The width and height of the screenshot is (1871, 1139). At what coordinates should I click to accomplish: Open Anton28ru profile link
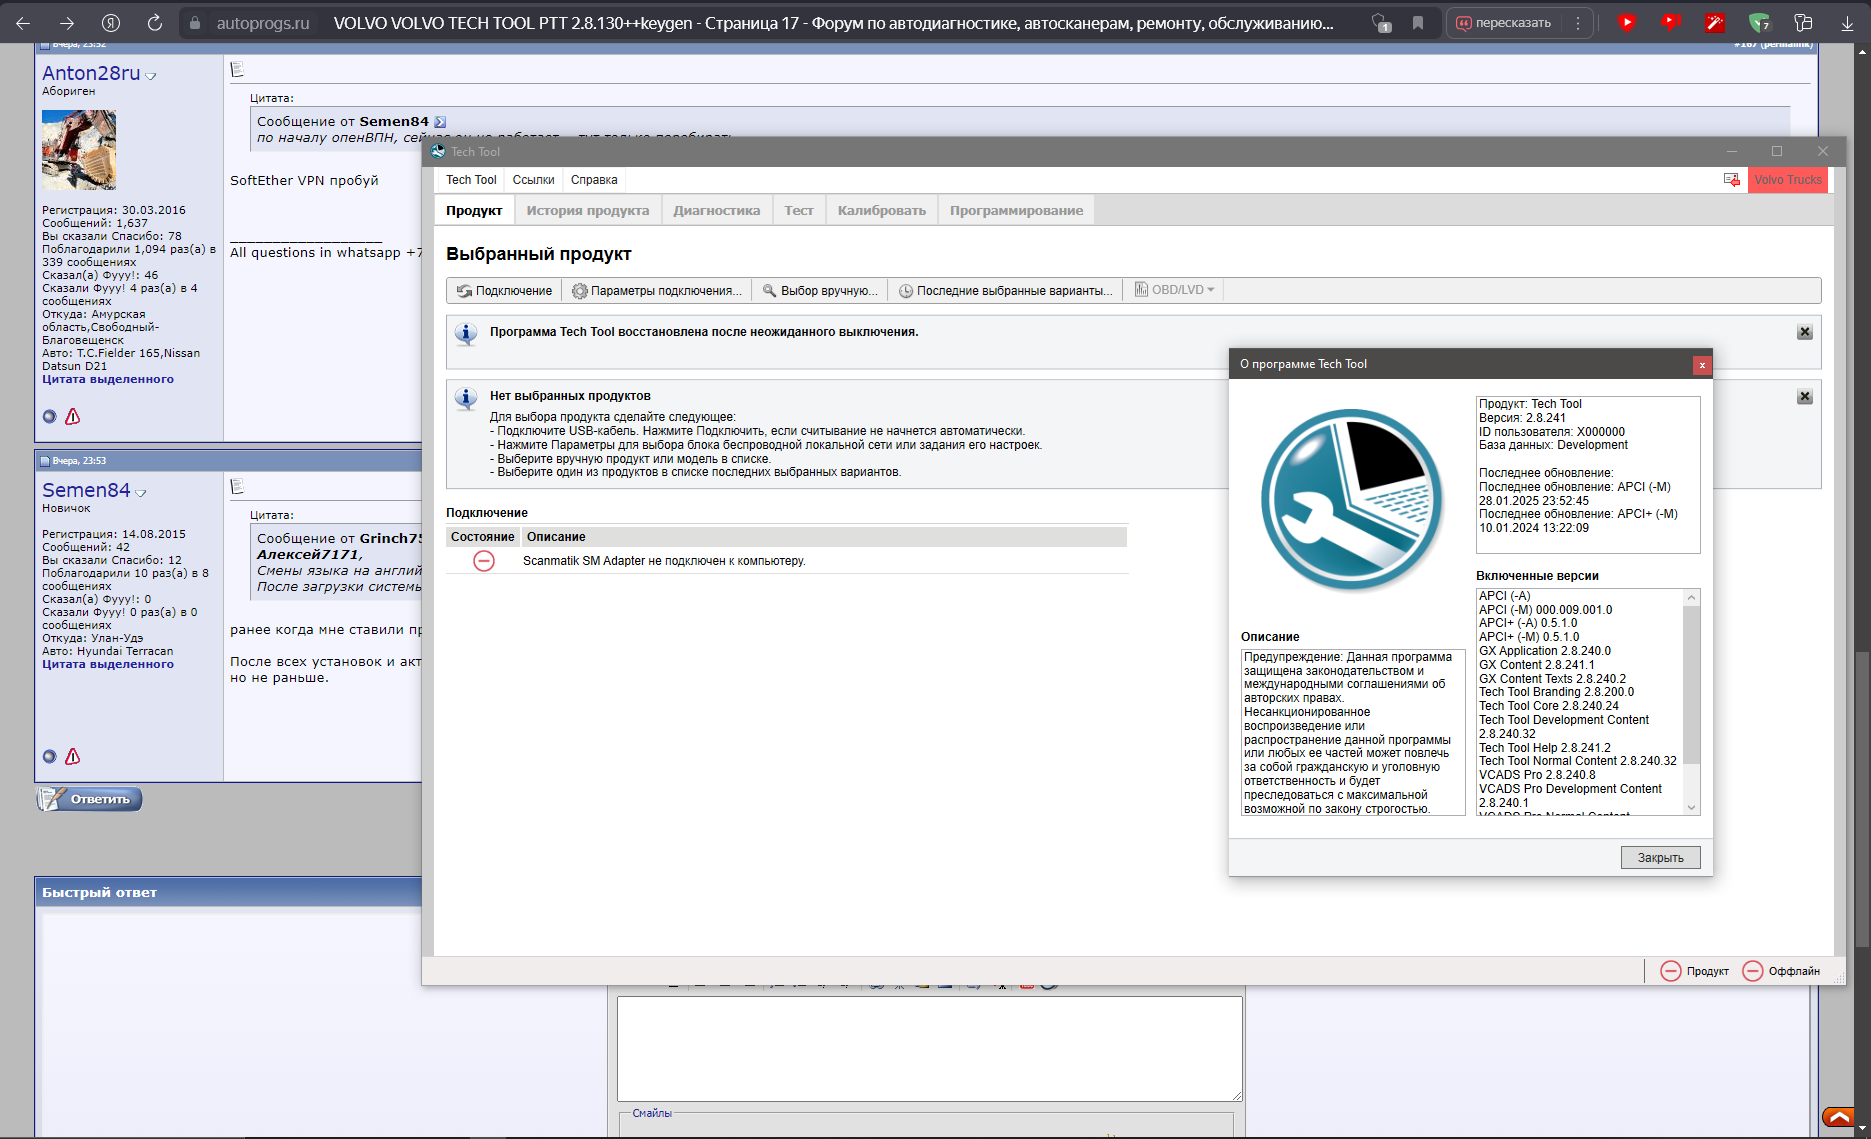tap(91, 73)
